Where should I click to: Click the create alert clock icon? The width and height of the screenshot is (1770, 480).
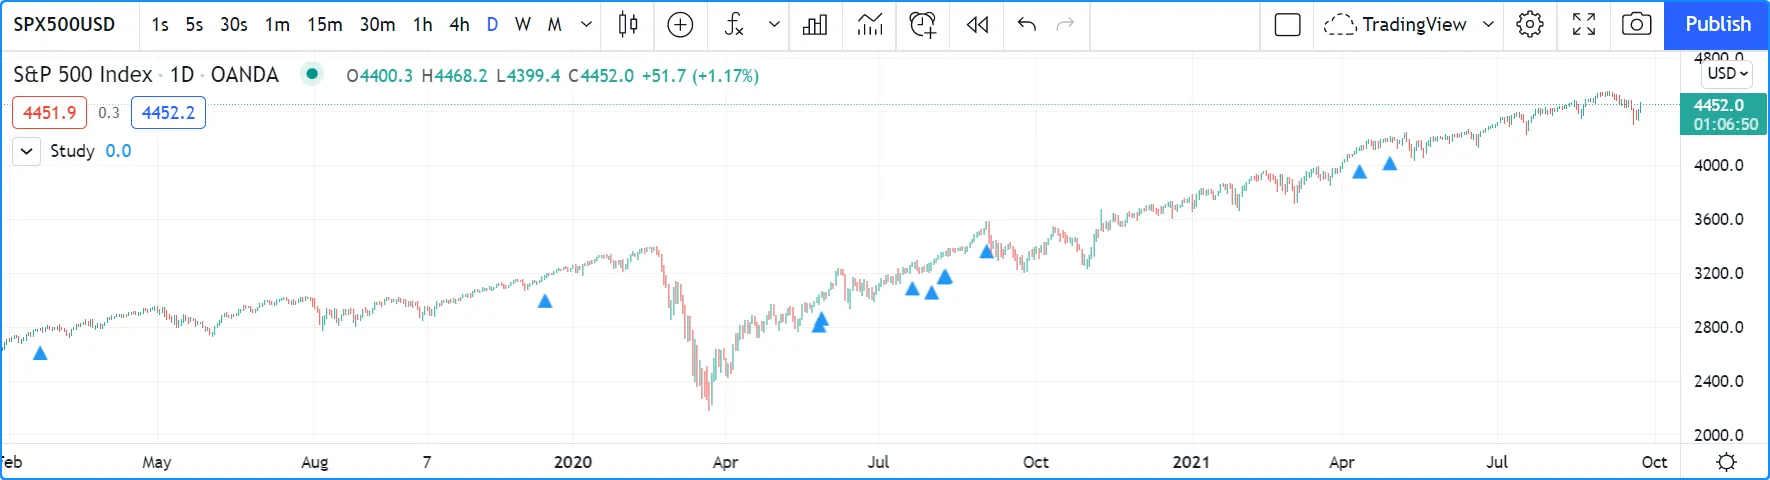point(922,25)
